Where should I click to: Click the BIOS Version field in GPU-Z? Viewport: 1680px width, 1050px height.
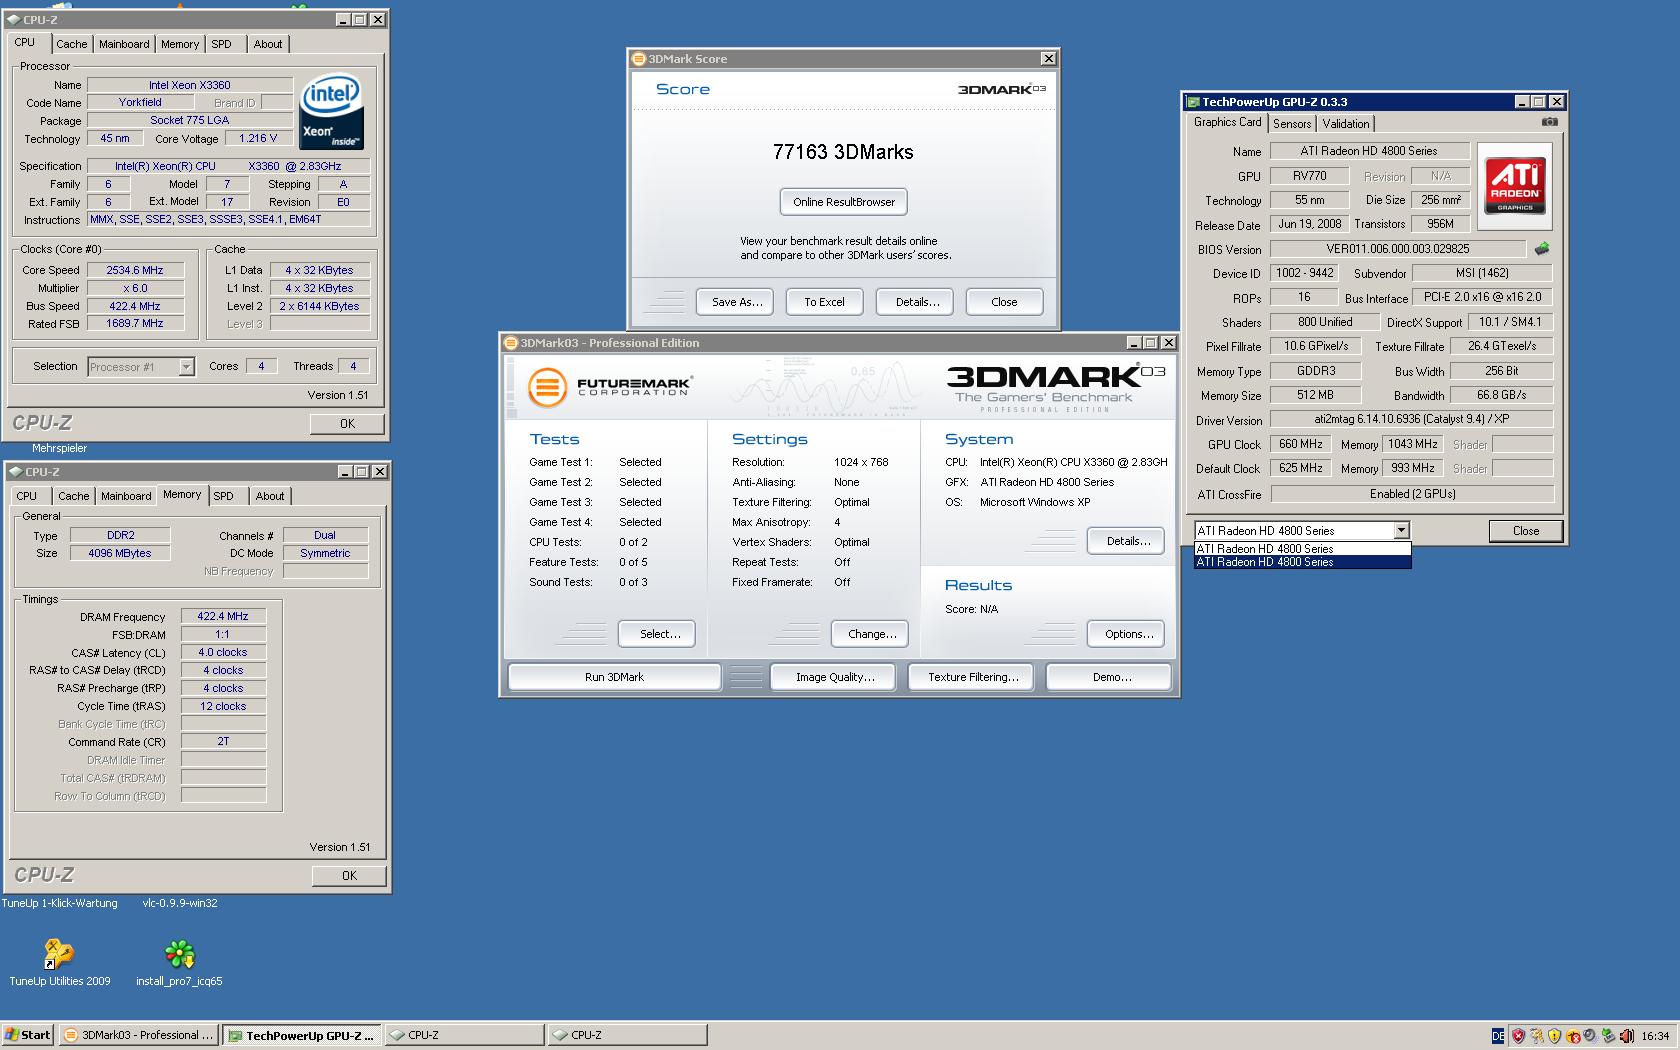click(x=1398, y=249)
